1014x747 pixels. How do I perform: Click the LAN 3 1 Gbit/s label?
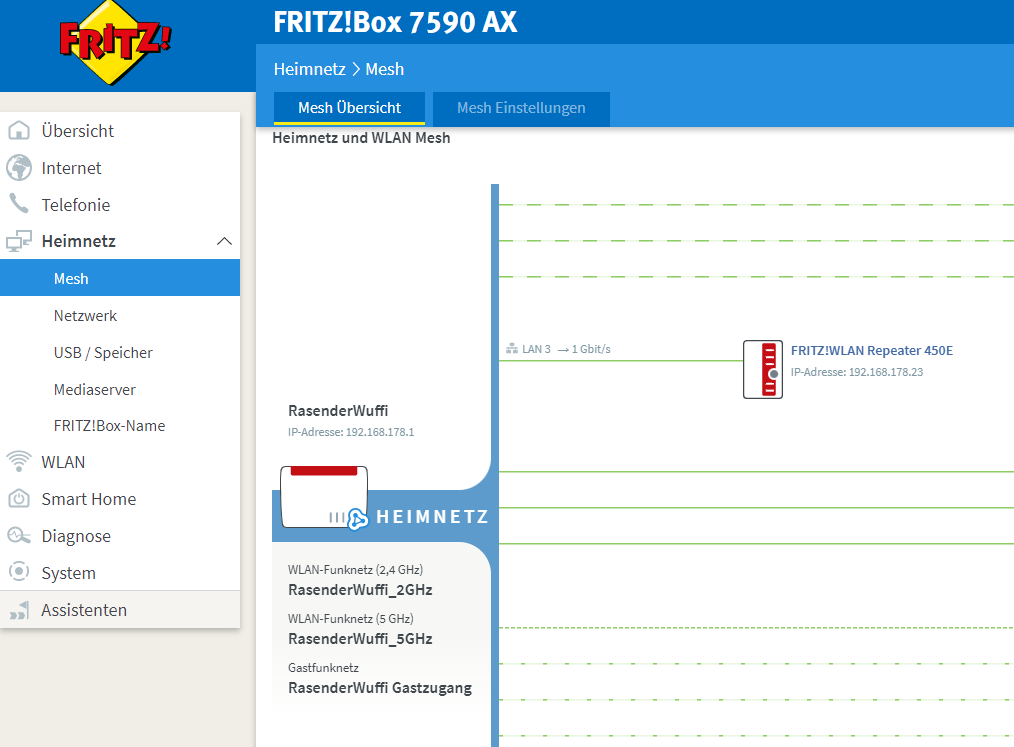click(x=566, y=349)
